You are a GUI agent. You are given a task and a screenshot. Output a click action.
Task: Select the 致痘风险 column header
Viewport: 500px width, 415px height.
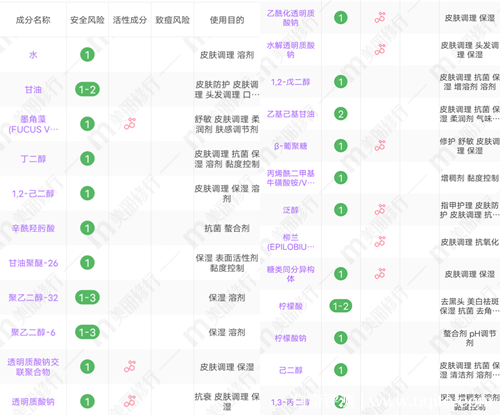(172, 20)
